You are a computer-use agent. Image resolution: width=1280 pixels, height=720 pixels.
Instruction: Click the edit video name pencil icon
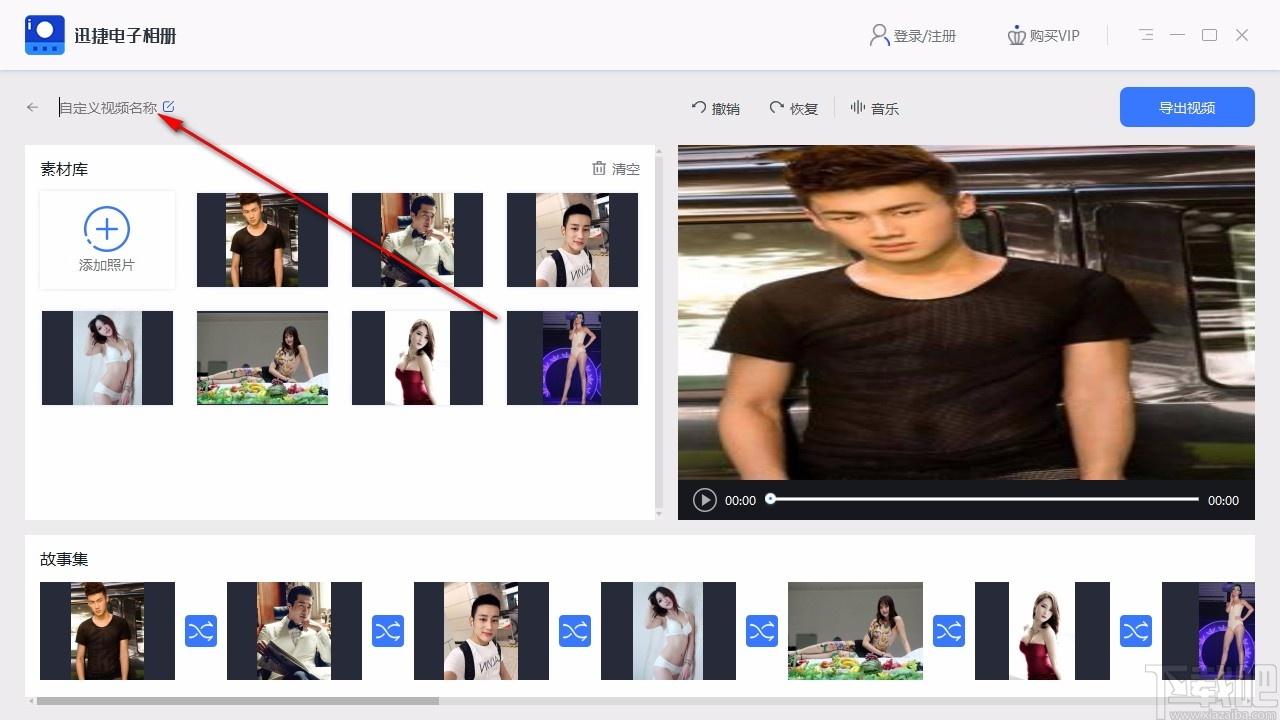[x=168, y=106]
